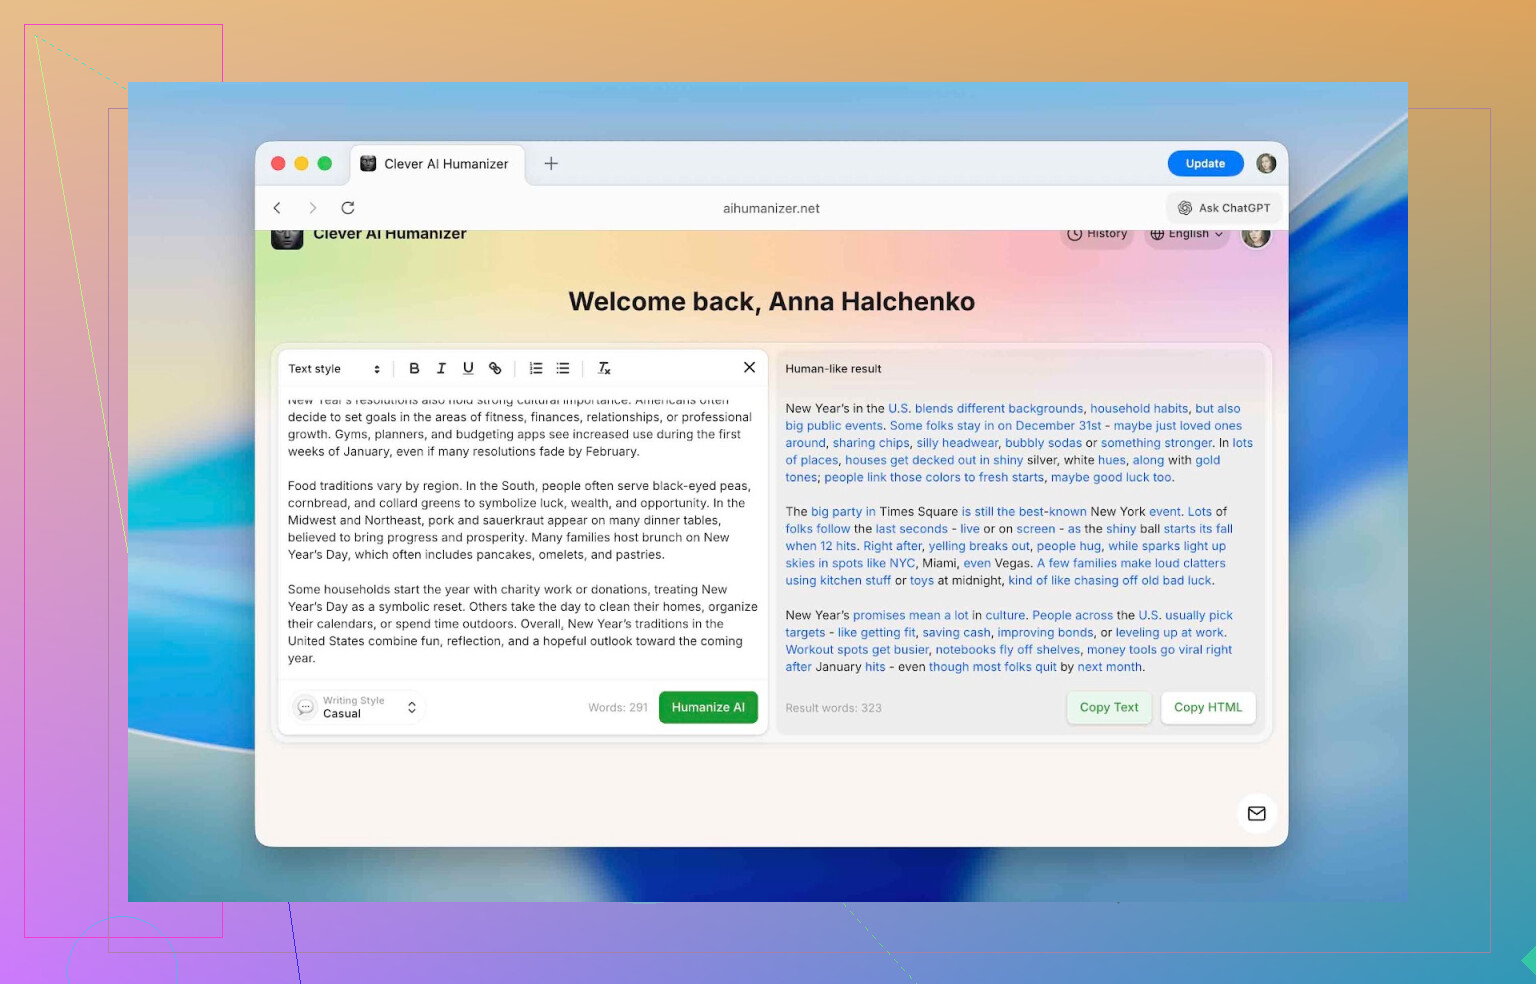The height and width of the screenshot is (984, 1536).
Task: Click Copy Text for the result
Action: tap(1108, 707)
